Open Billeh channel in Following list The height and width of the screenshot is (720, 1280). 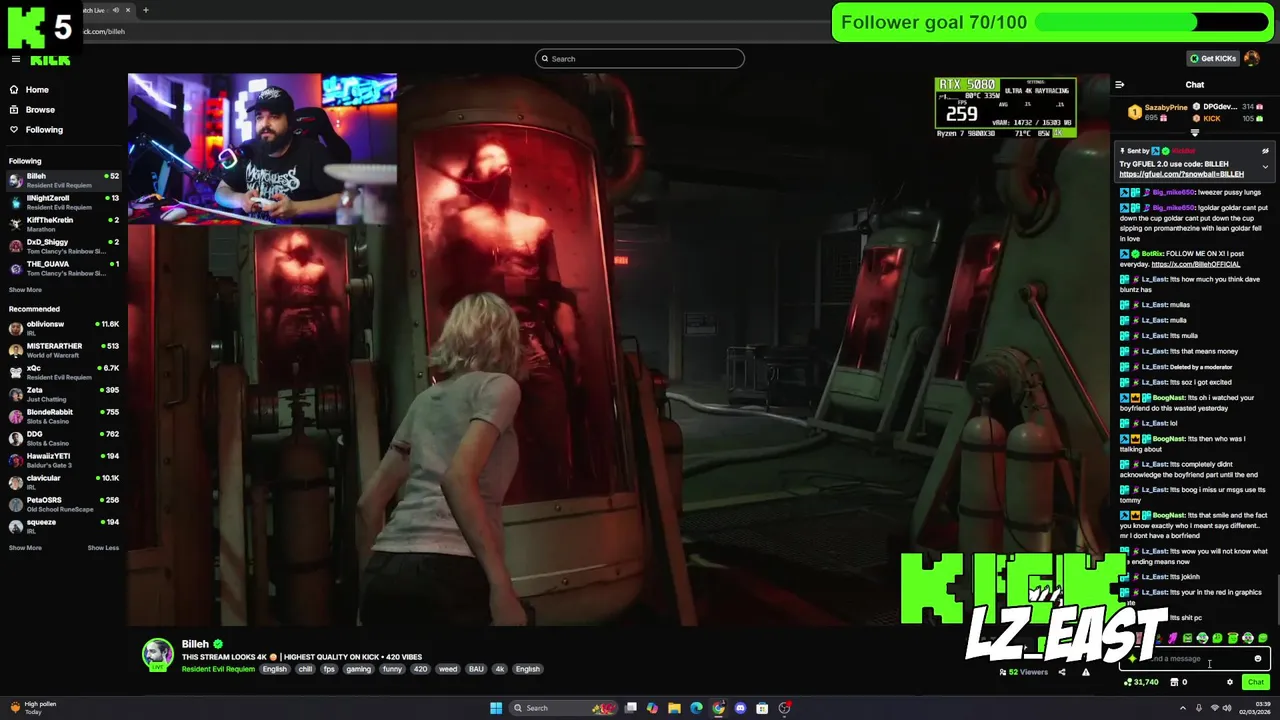[x=63, y=180]
